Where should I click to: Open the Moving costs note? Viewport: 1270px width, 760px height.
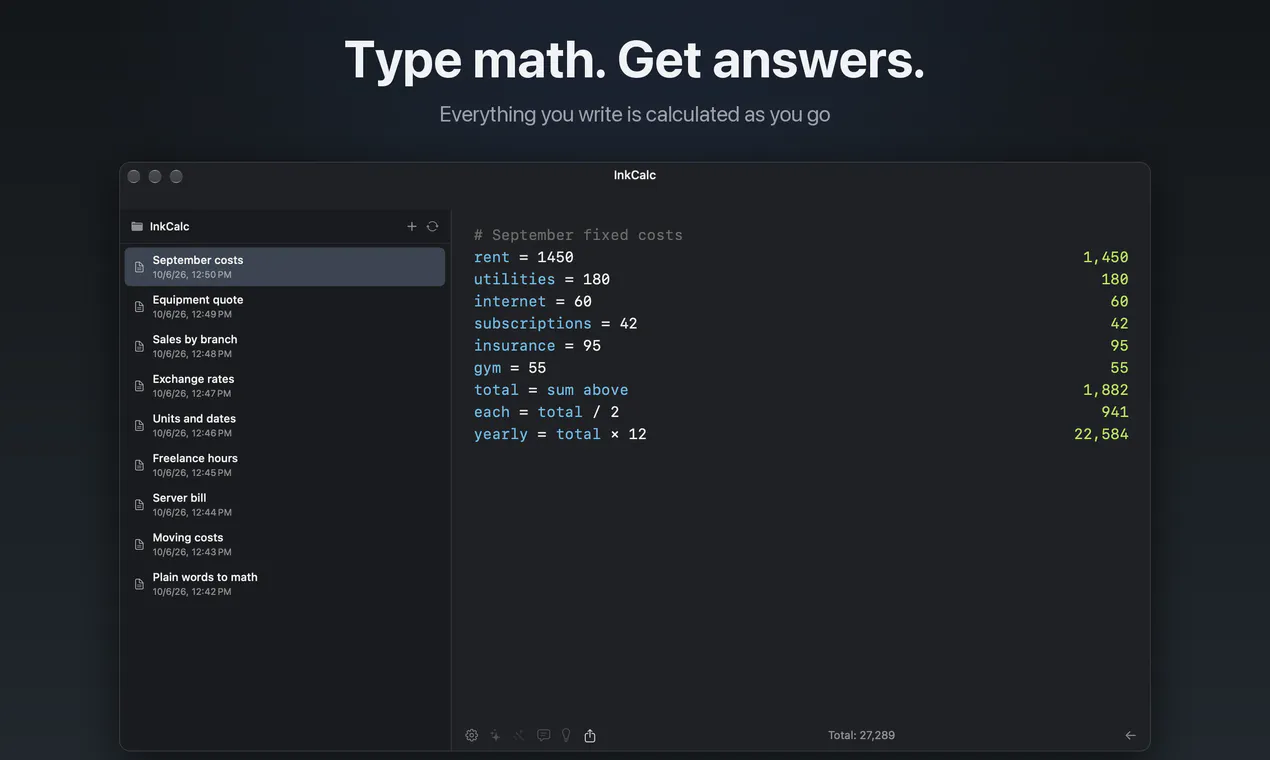tap(285, 544)
